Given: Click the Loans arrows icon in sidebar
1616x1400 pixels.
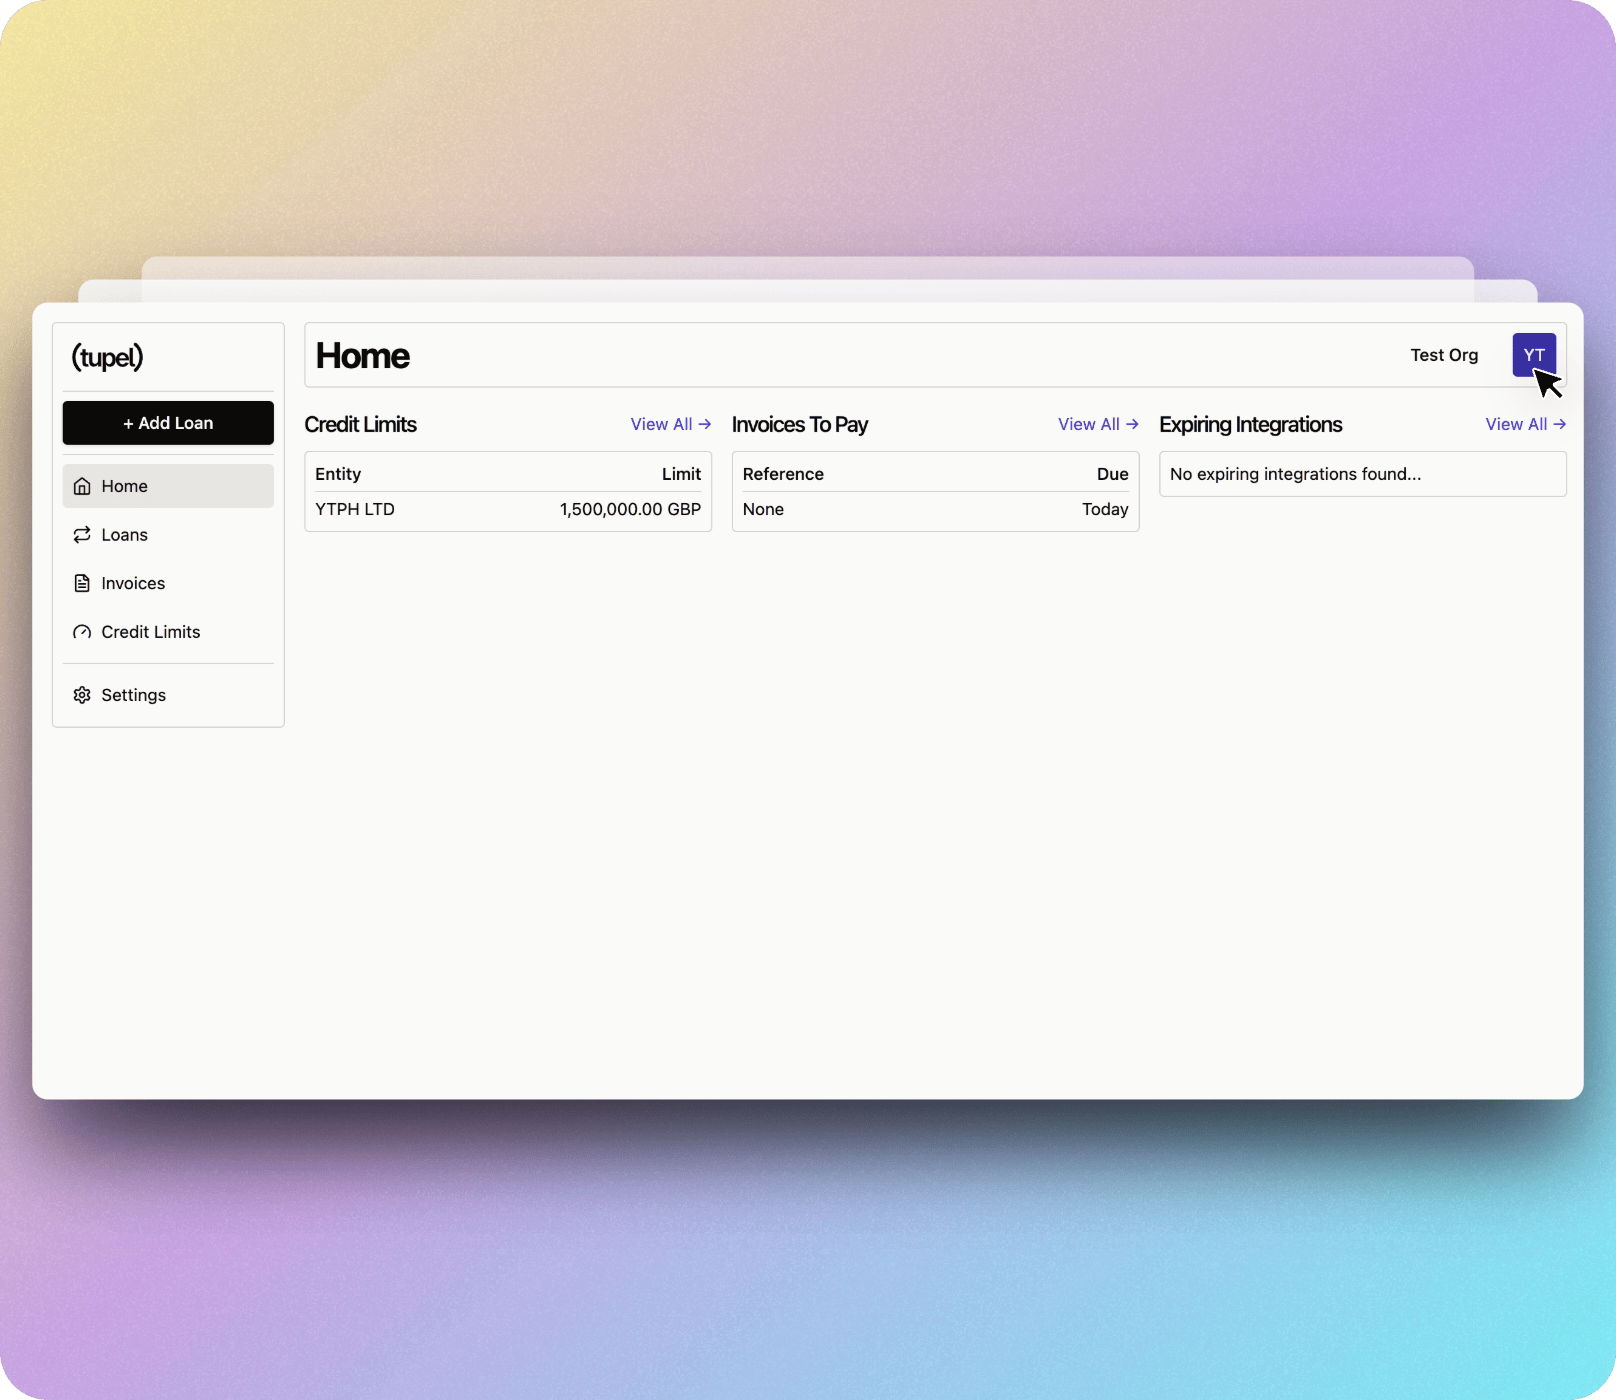Looking at the screenshot, I should pyautogui.click(x=82, y=534).
